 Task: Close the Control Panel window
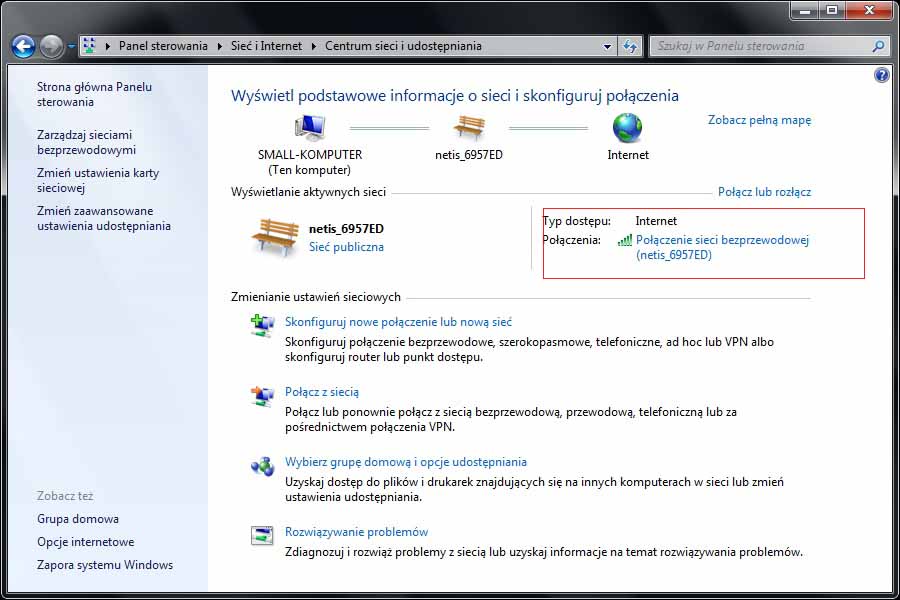[869, 10]
